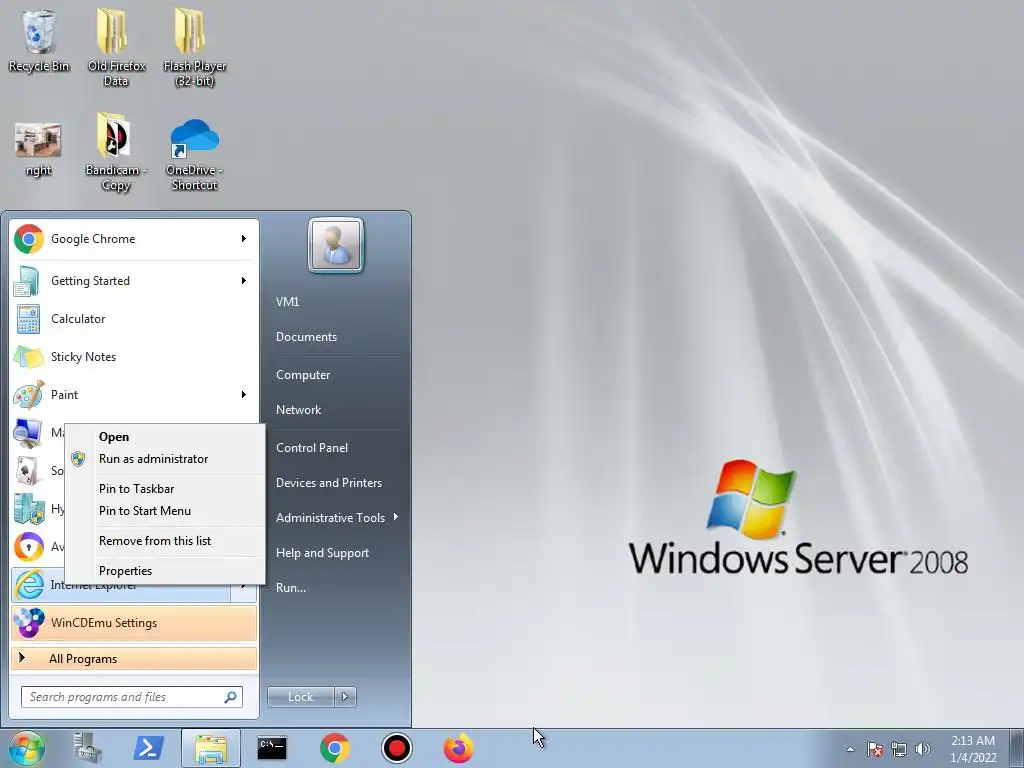Launch Windows PowerShell from the taskbar
The image size is (1024, 768).
tap(148, 748)
